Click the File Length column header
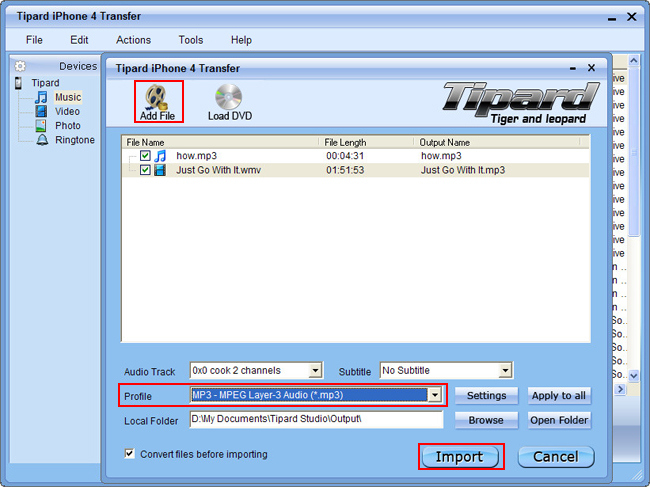 pos(367,143)
